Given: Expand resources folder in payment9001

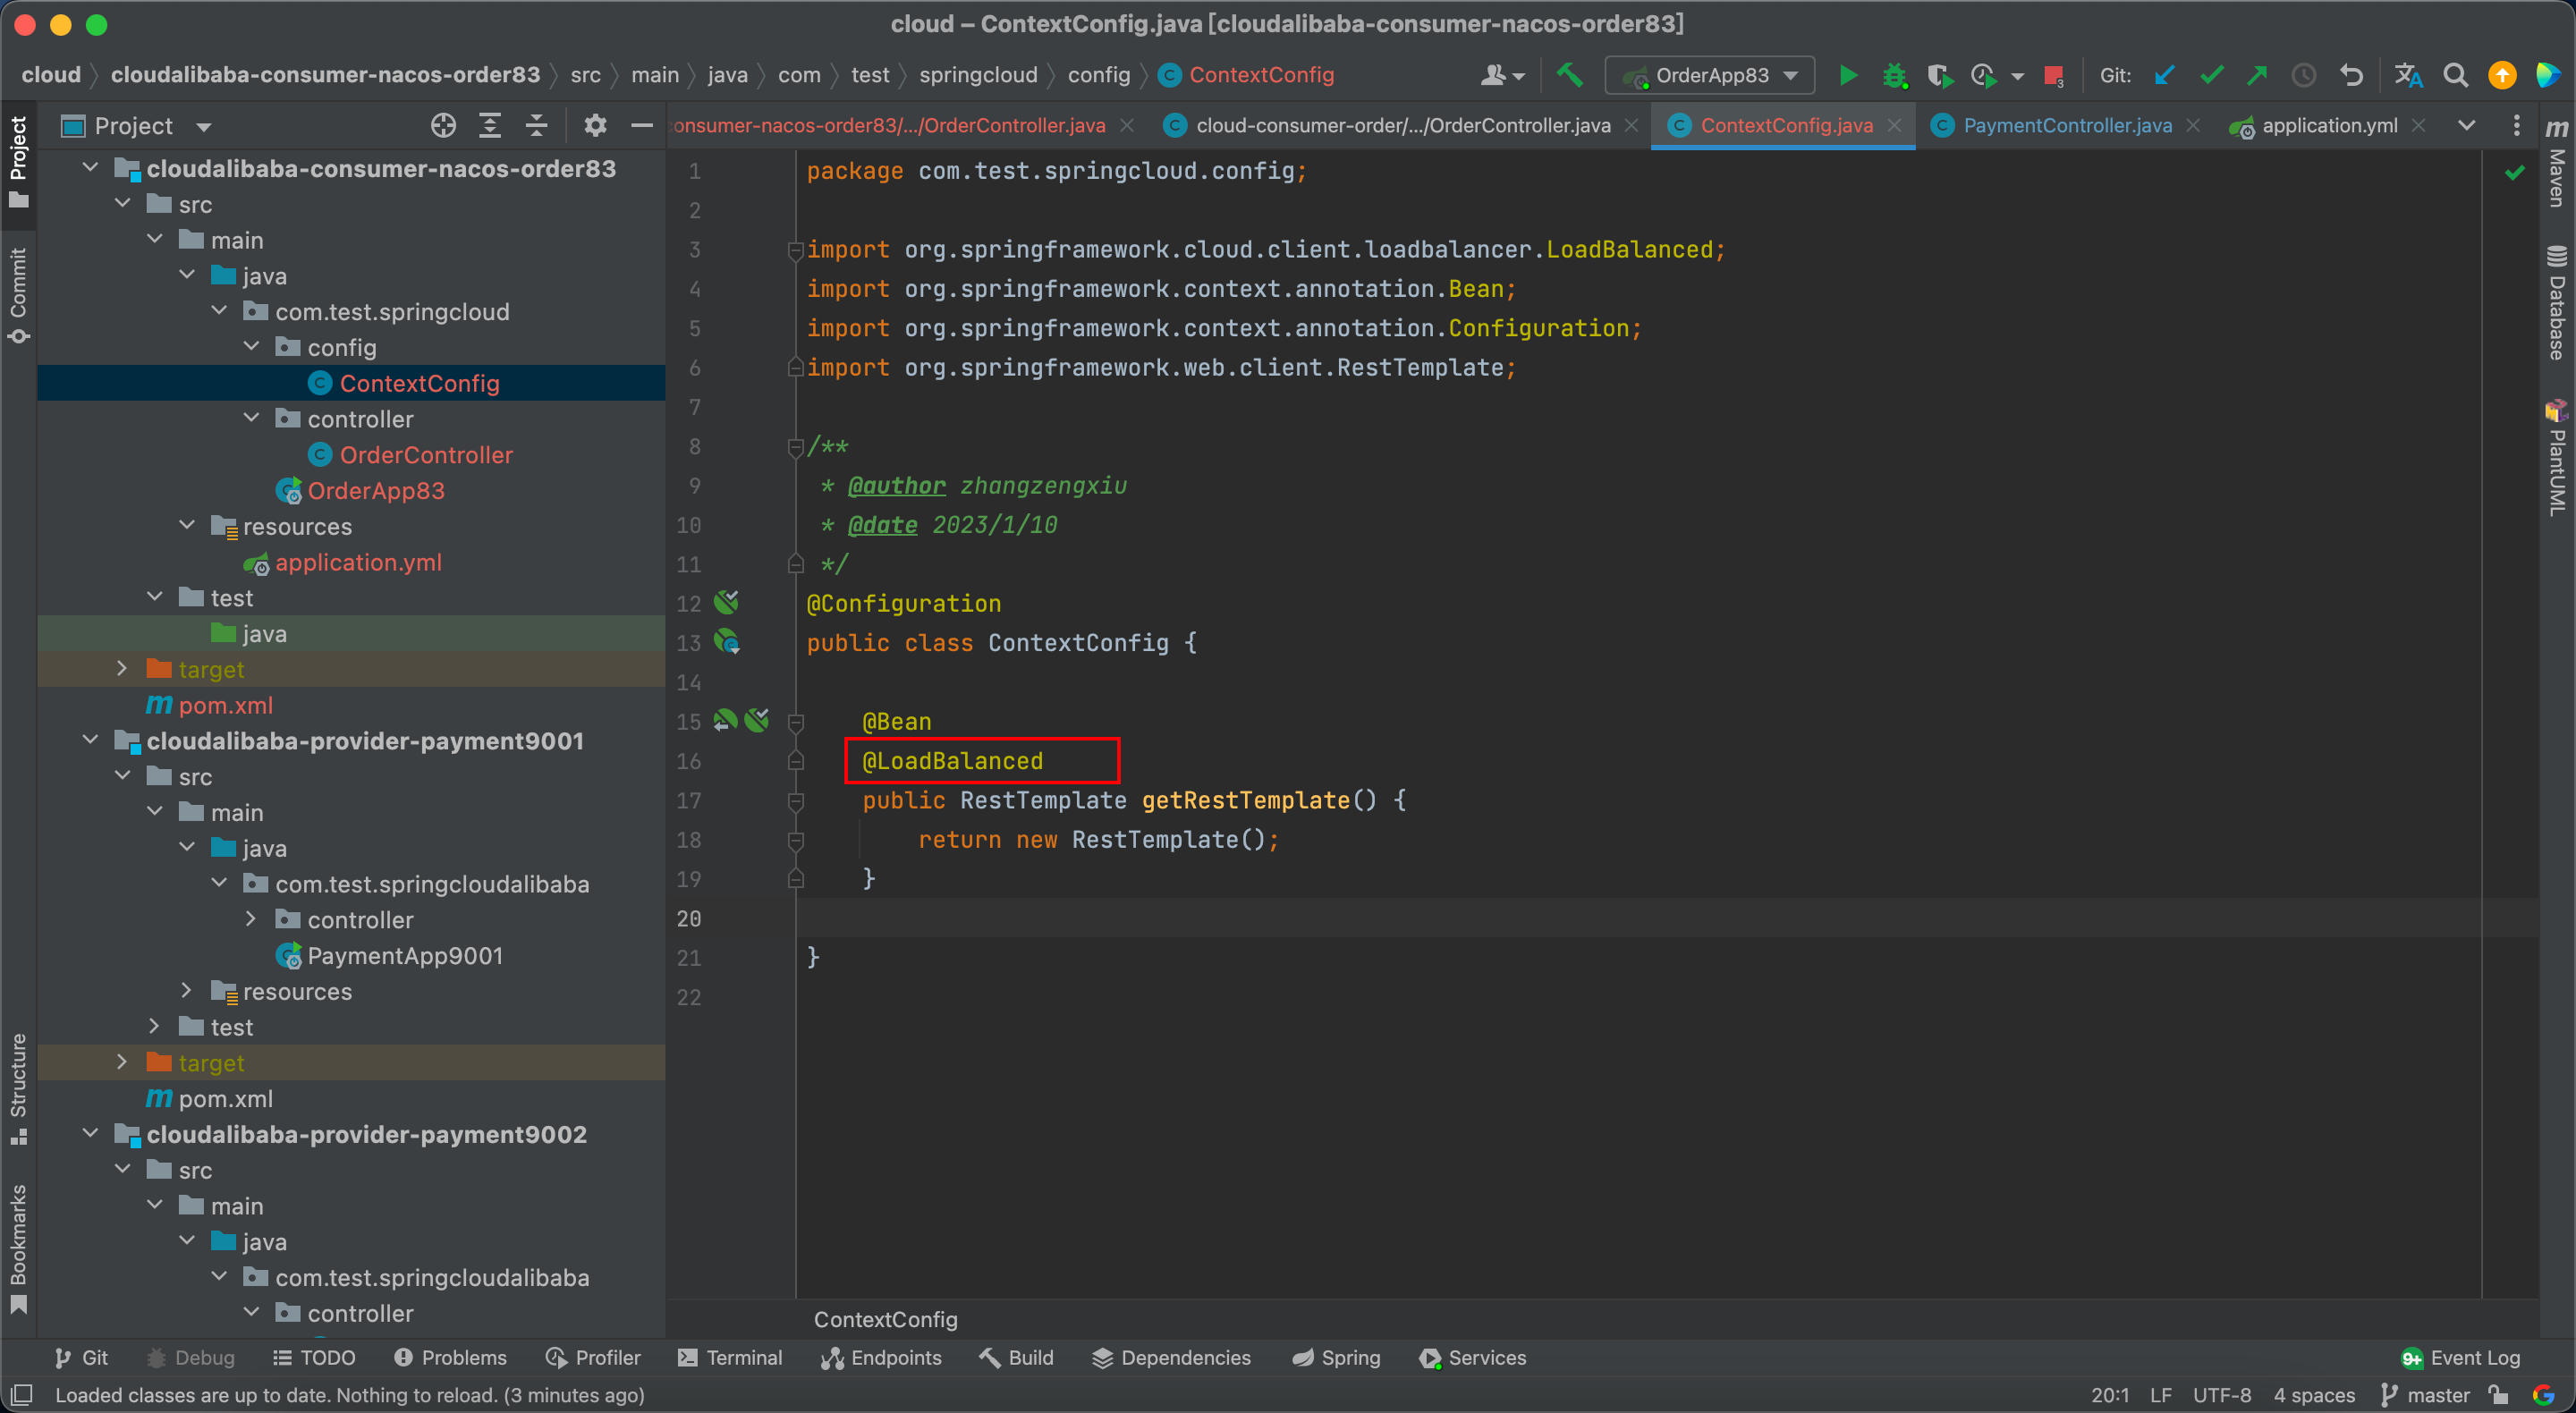Looking at the screenshot, I should 186,991.
